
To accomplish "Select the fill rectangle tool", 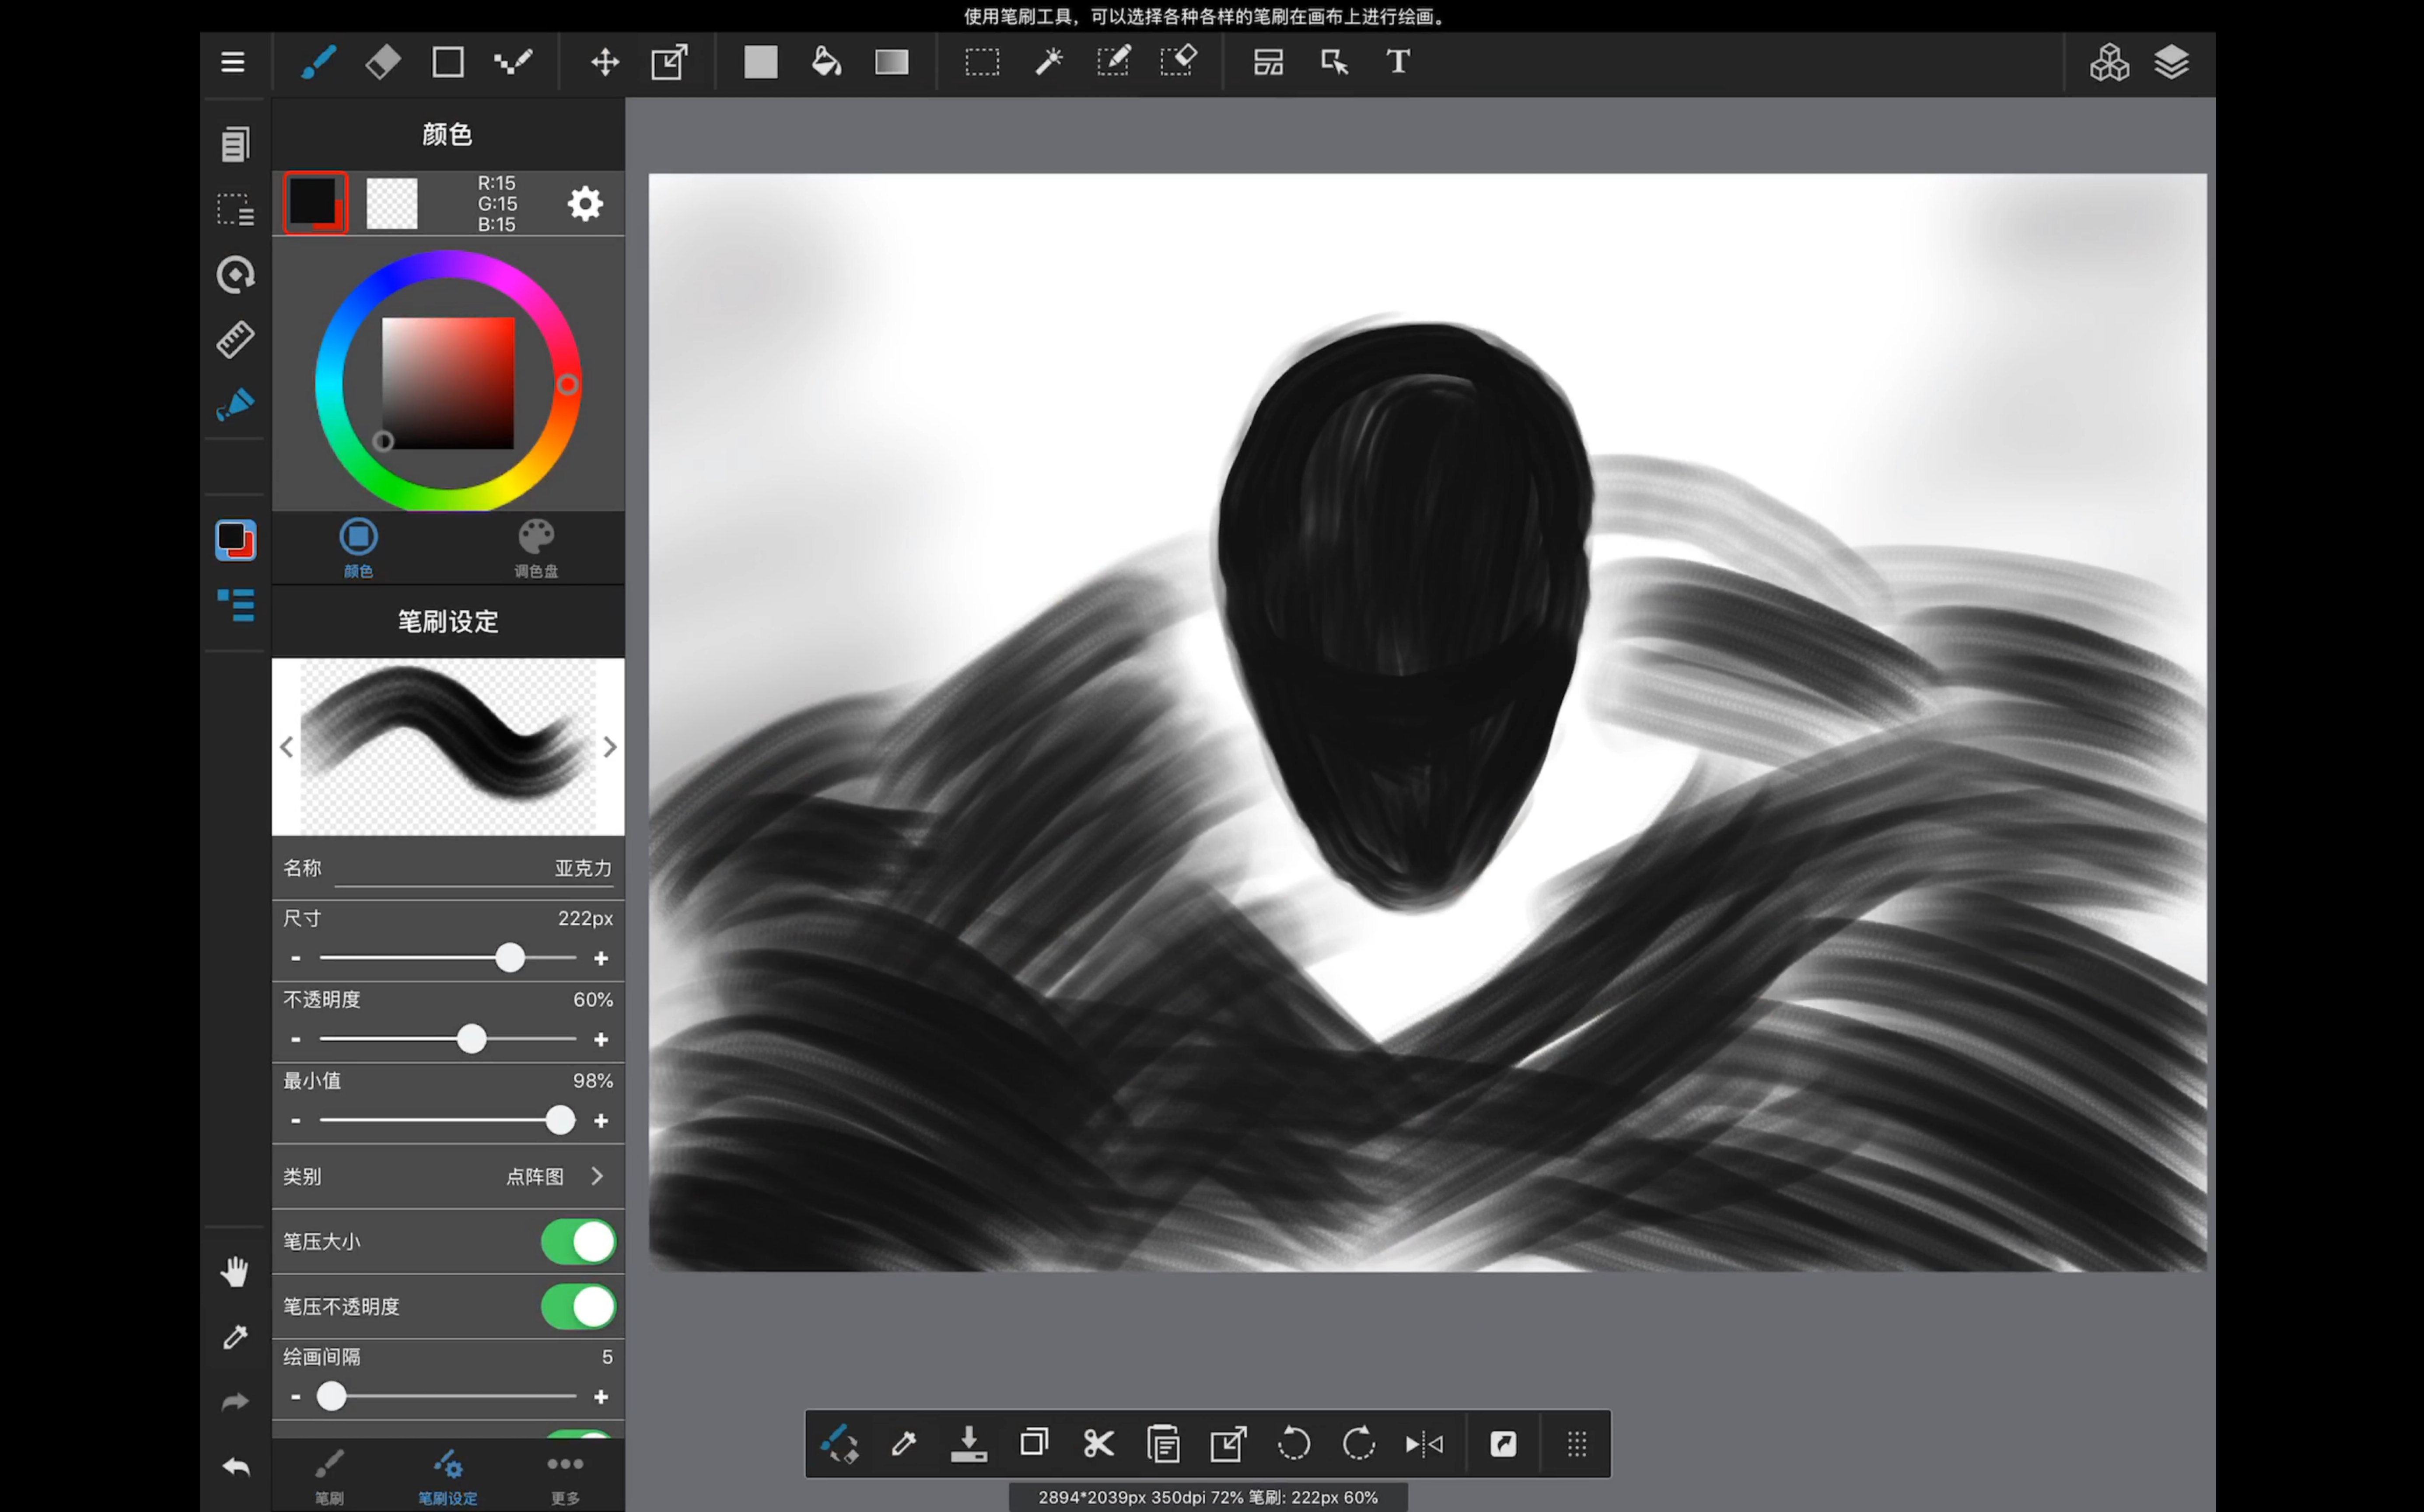I will pyautogui.click(x=761, y=62).
